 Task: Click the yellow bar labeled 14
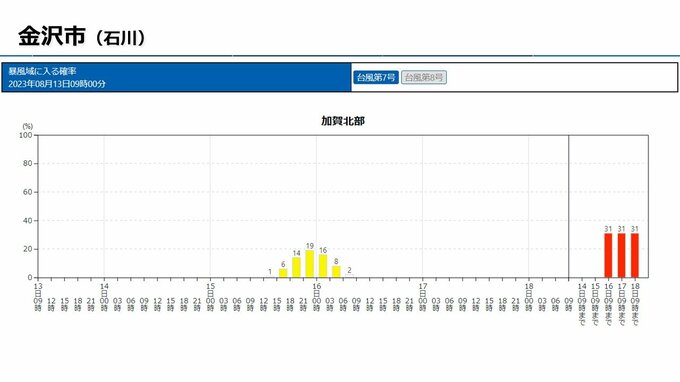pos(296,267)
